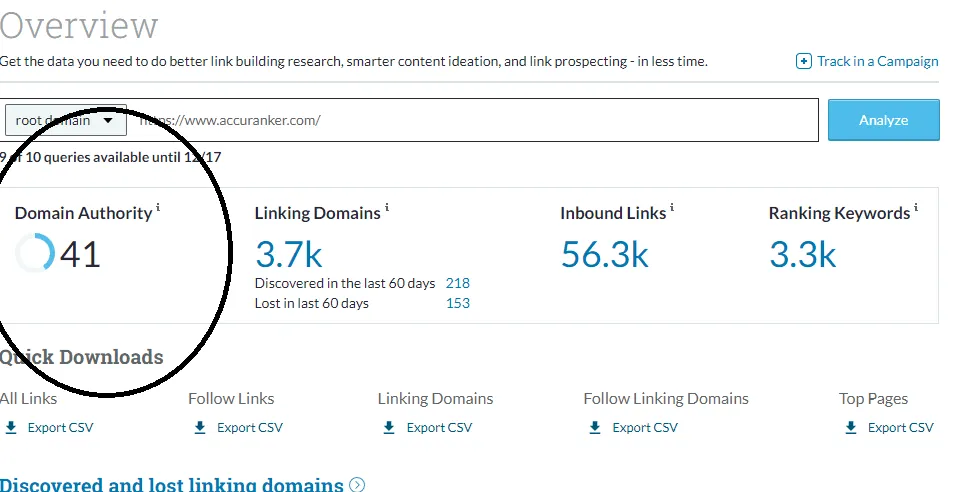
Task: Click the 153 lost domains link
Action: 458,303
